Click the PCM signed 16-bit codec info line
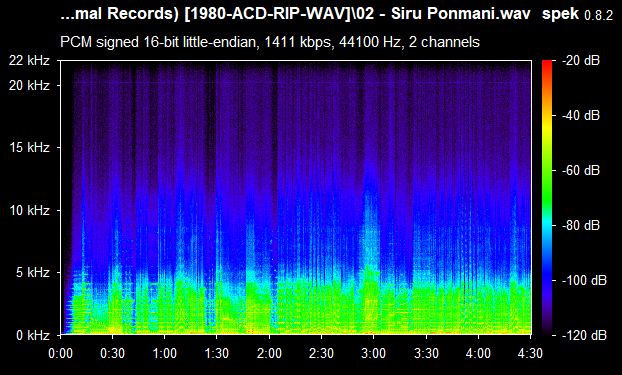Viewport: 622px width, 375px height. coord(270,42)
